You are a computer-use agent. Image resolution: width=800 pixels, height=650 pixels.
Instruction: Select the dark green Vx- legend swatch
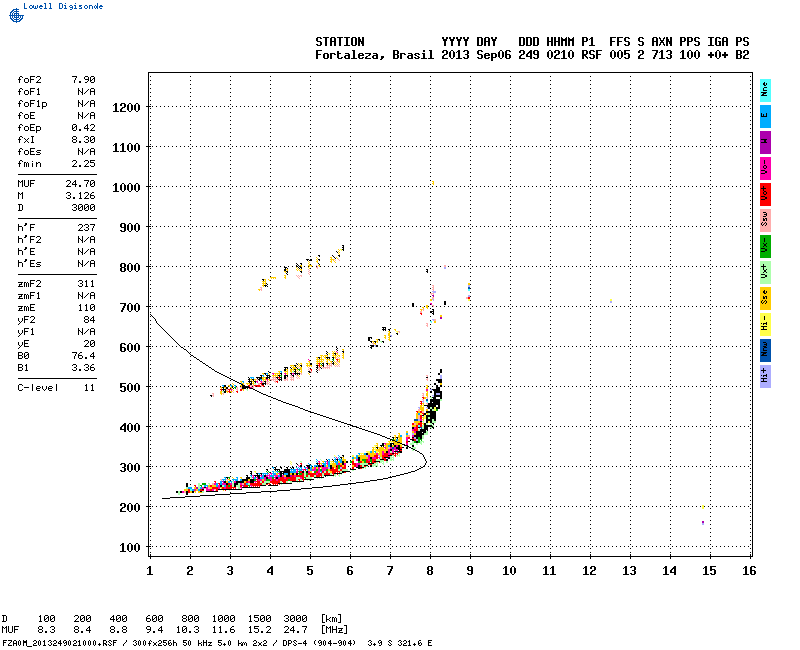click(x=765, y=245)
